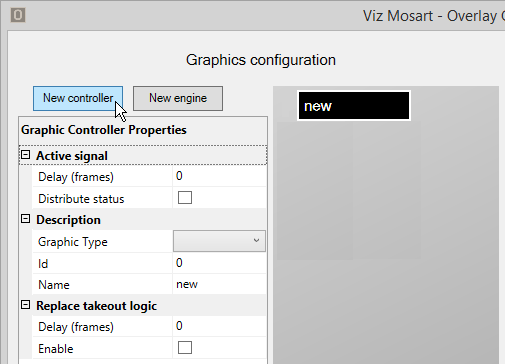Select the Graphic Type property row label
Viewport: 505px width, 364px height.
tap(73, 242)
